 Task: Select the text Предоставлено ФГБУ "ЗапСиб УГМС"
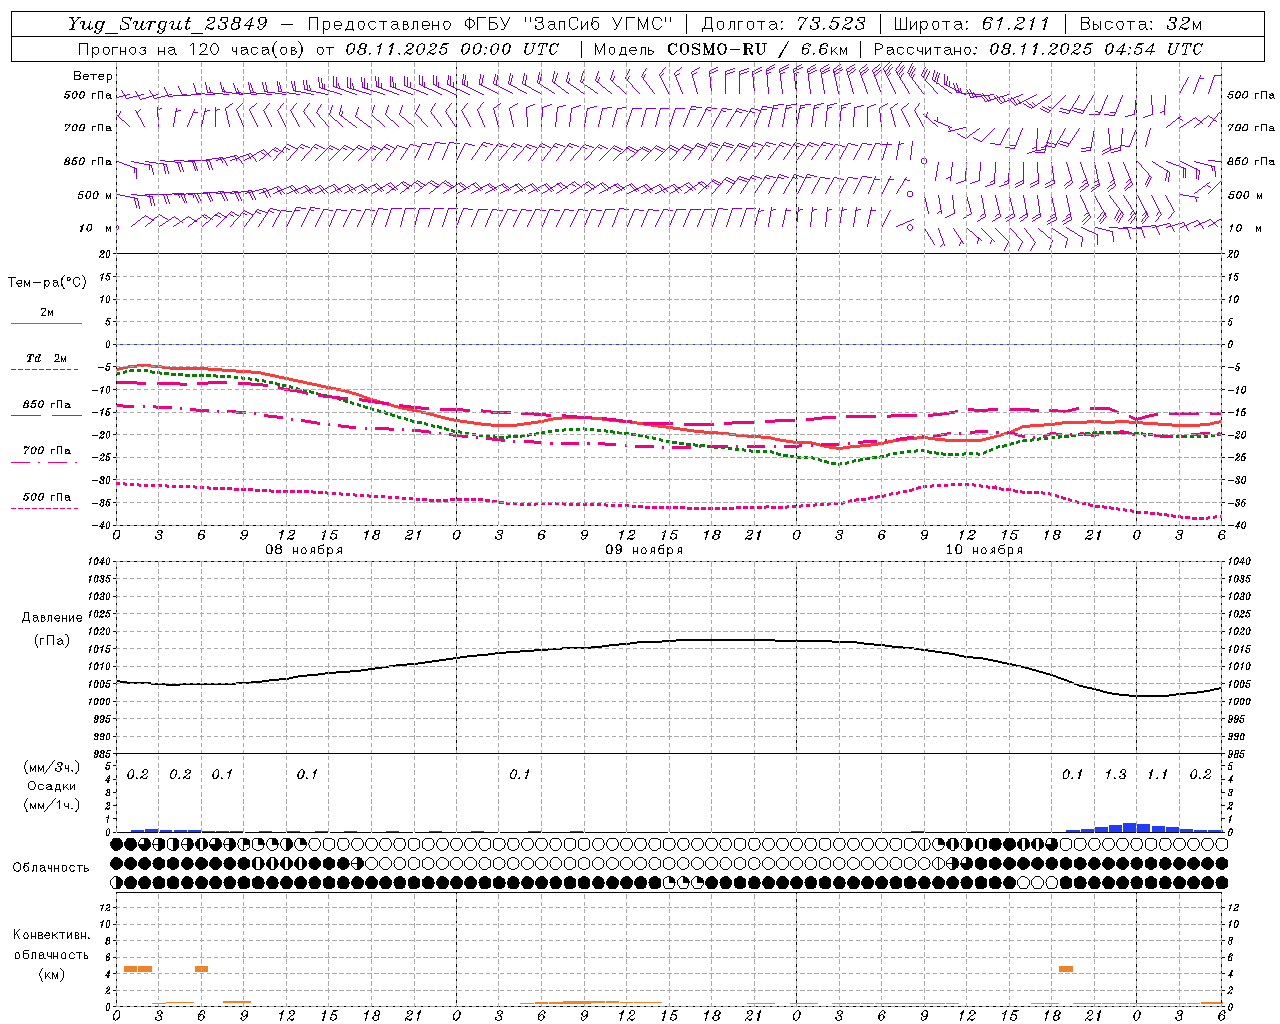pos(490,24)
